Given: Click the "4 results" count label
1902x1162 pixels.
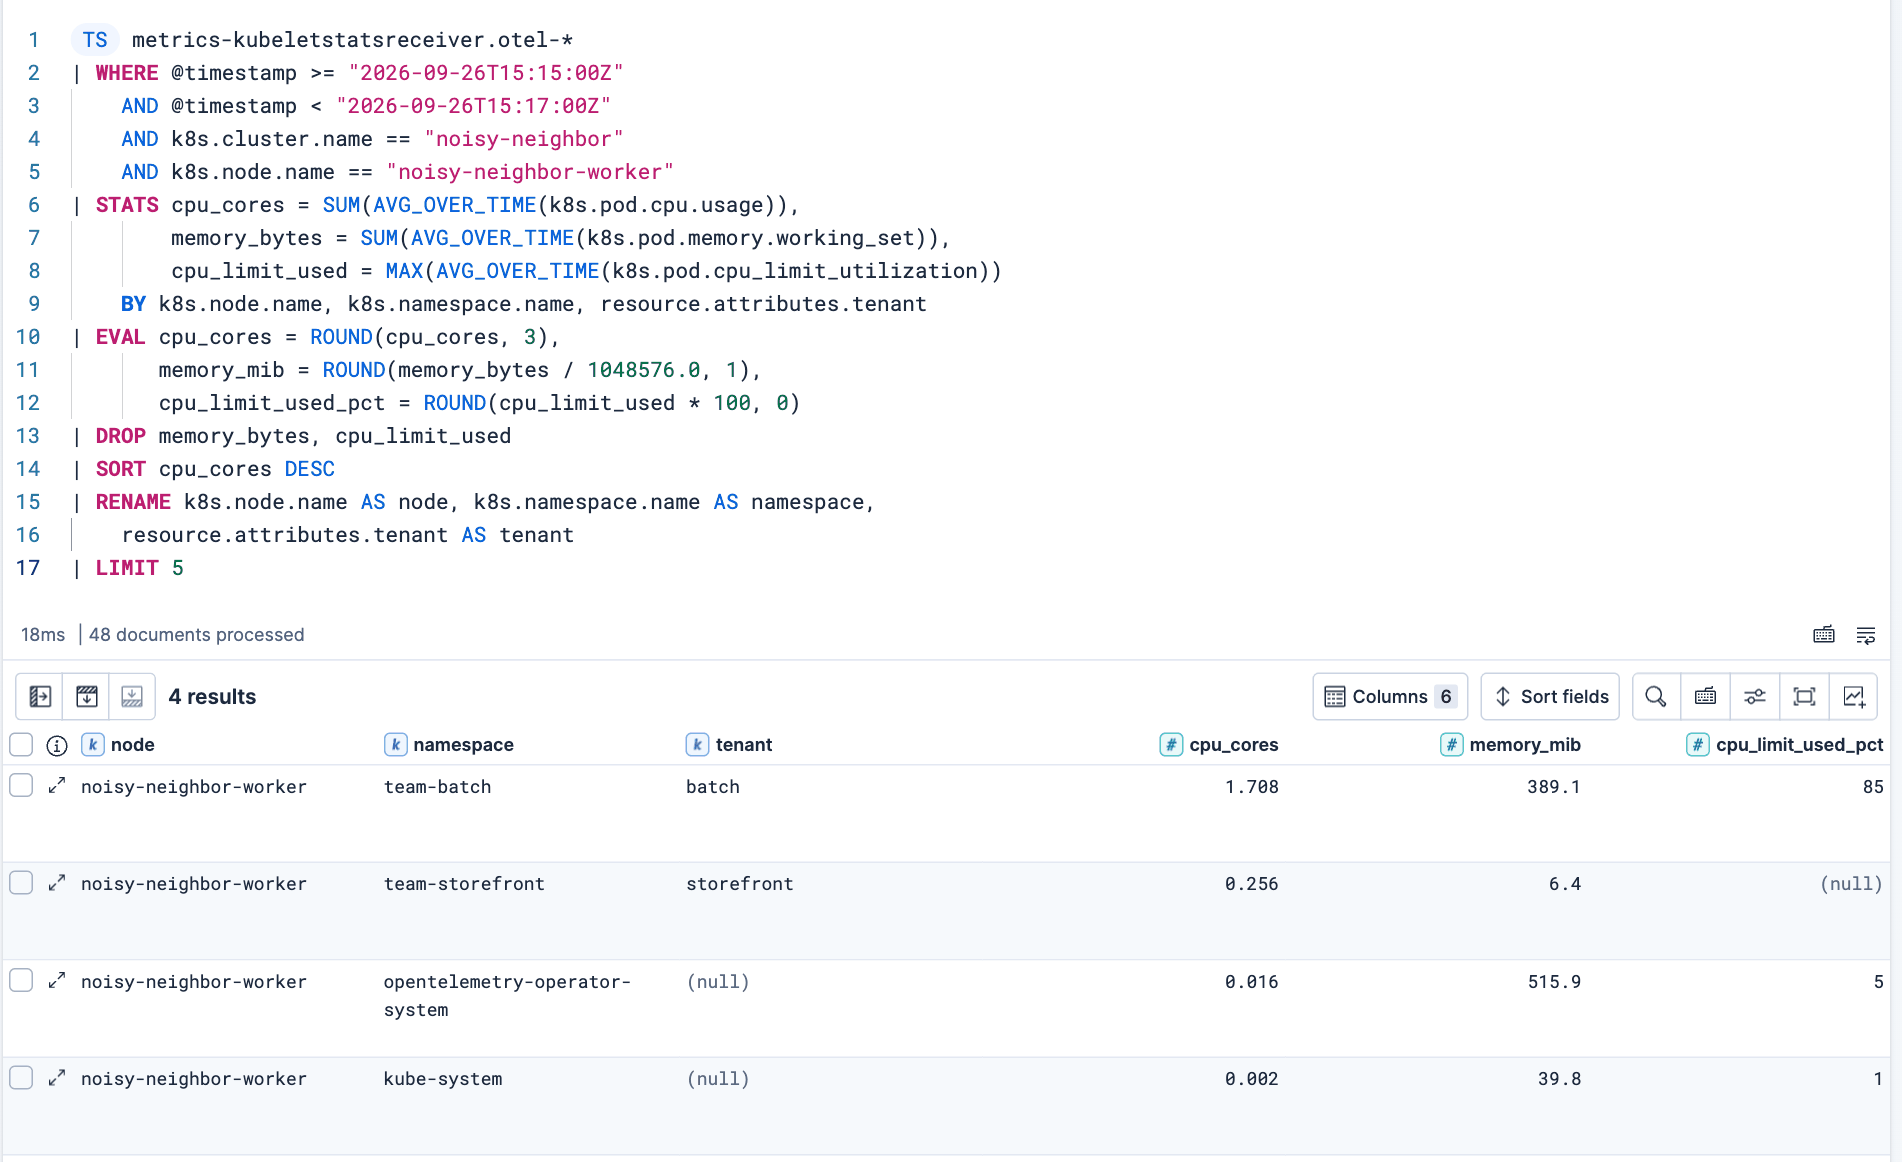Looking at the screenshot, I should click(x=212, y=697).
